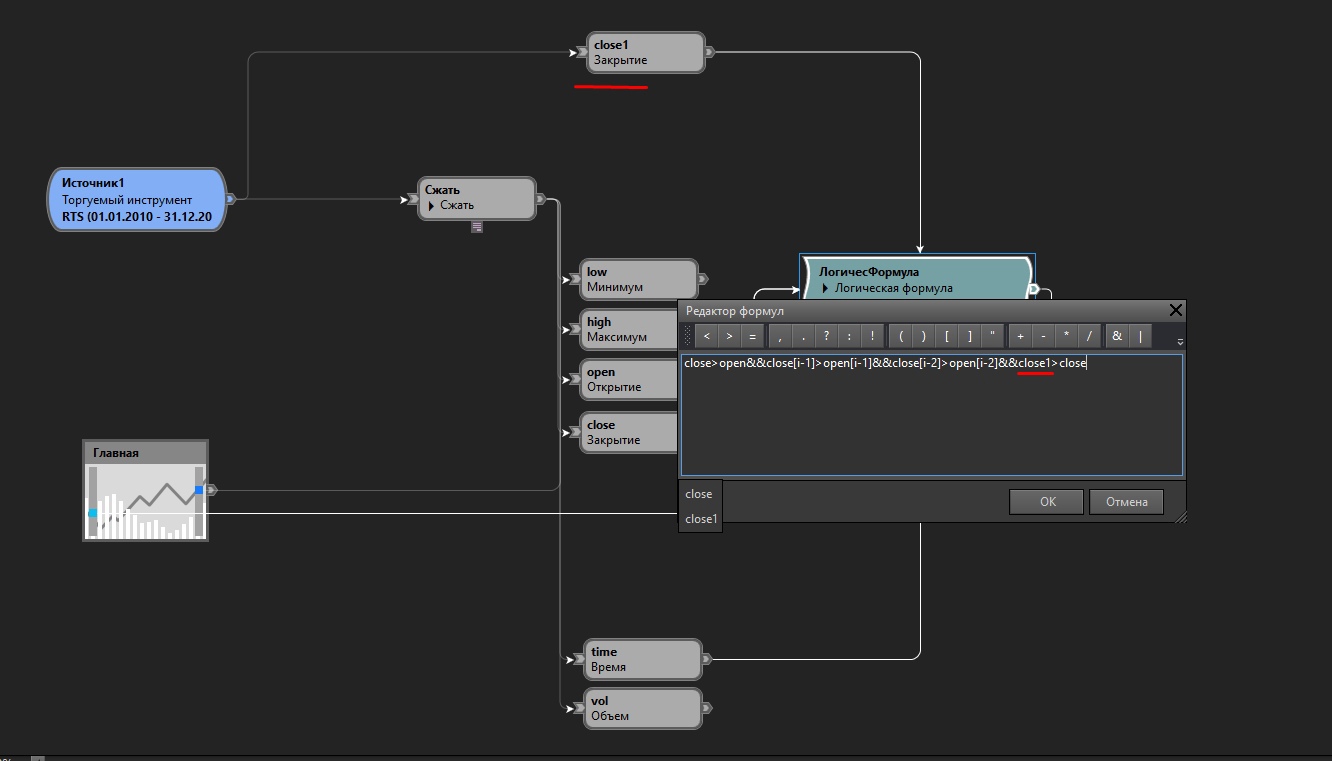Click the input connector of high block
1332x761 pixels.
coord(574,329)
